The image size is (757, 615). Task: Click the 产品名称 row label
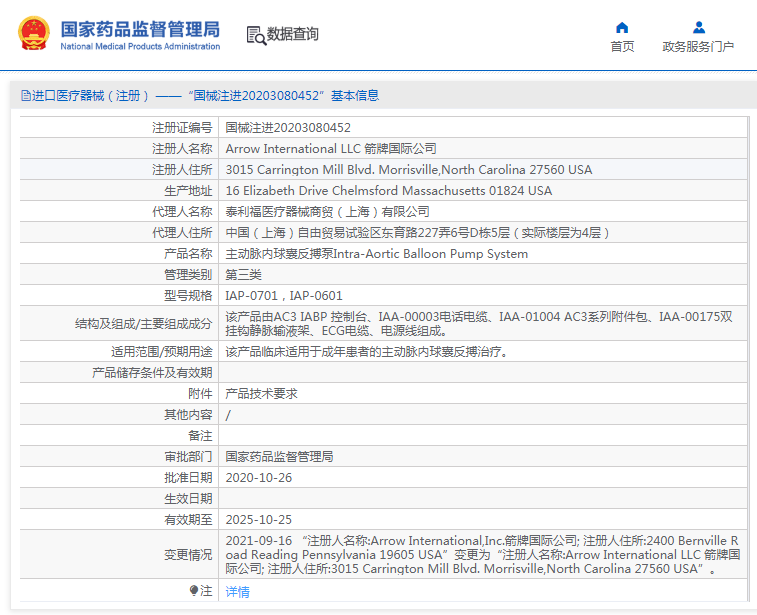(188, 253)
